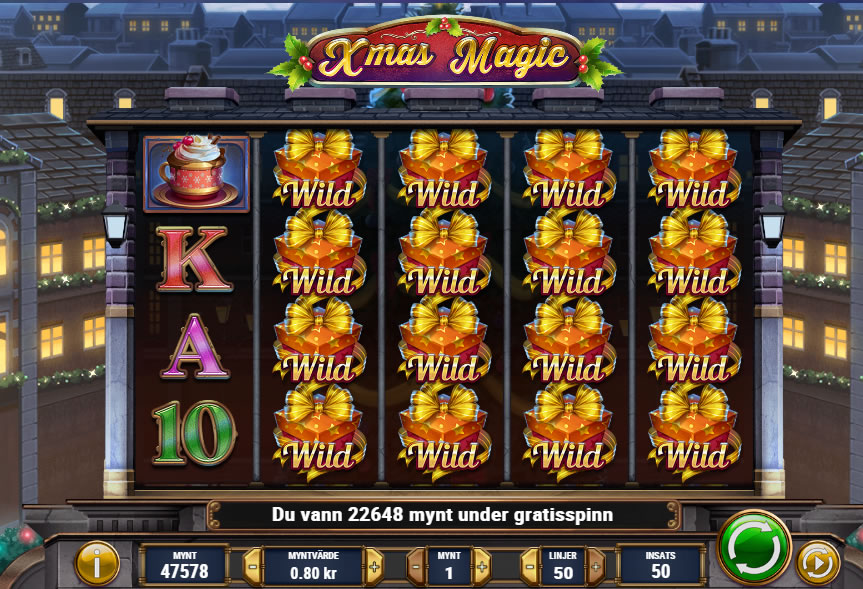The image size is (863, 589).
Task: Open the info paytable button
Action: click(x=97, y=563)
